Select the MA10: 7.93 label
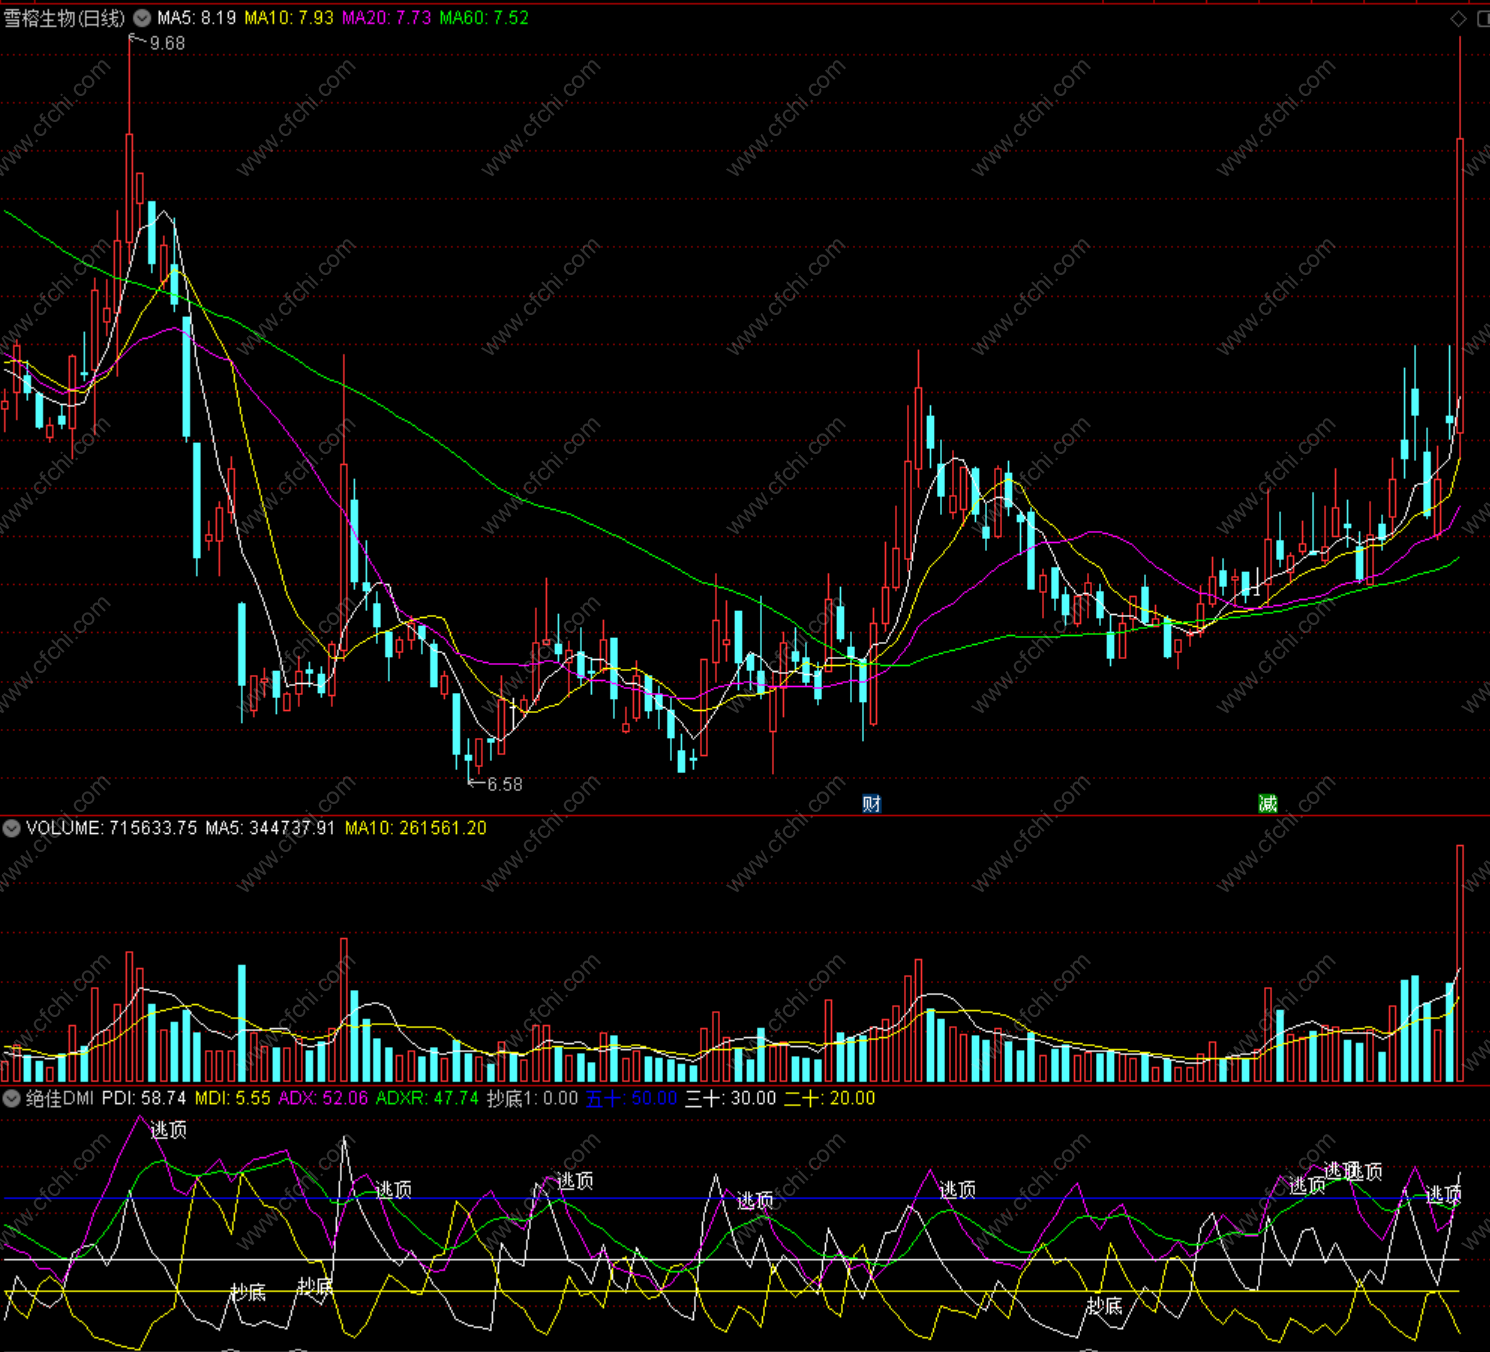The width and height of the screenshot is (1490, 1352). pyautogui.click(x=289, y=18)
